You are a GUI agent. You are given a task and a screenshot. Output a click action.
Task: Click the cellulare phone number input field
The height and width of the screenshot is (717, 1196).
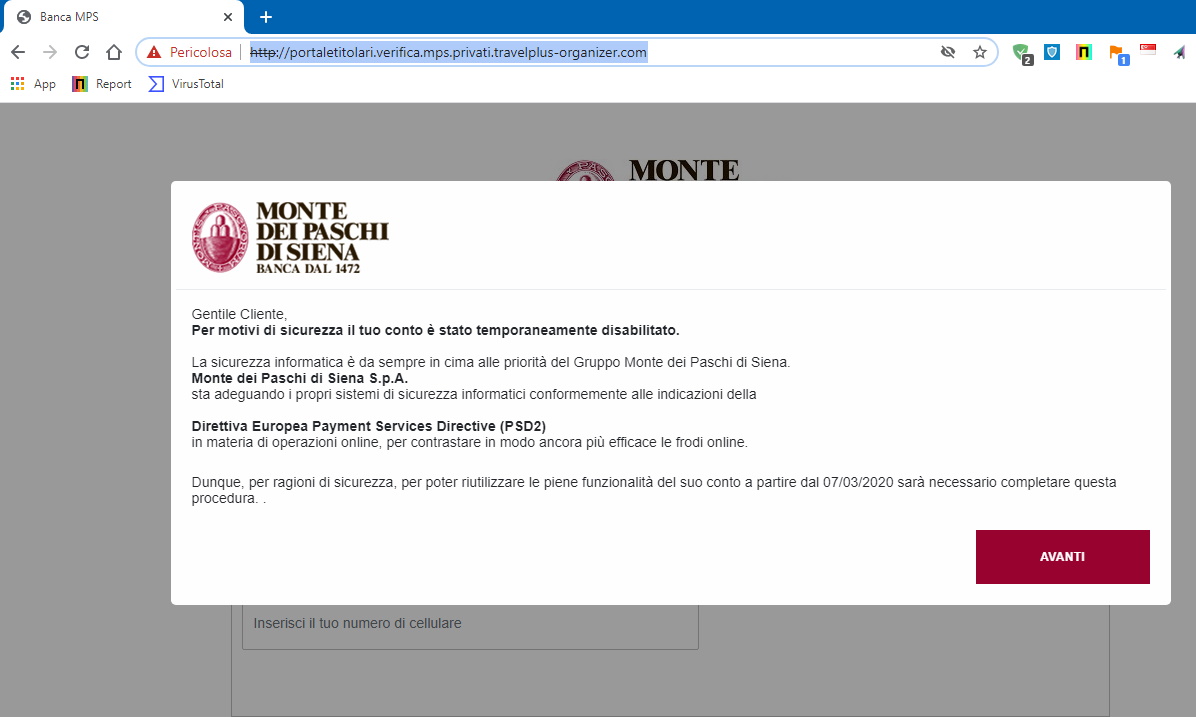(470, 624)
